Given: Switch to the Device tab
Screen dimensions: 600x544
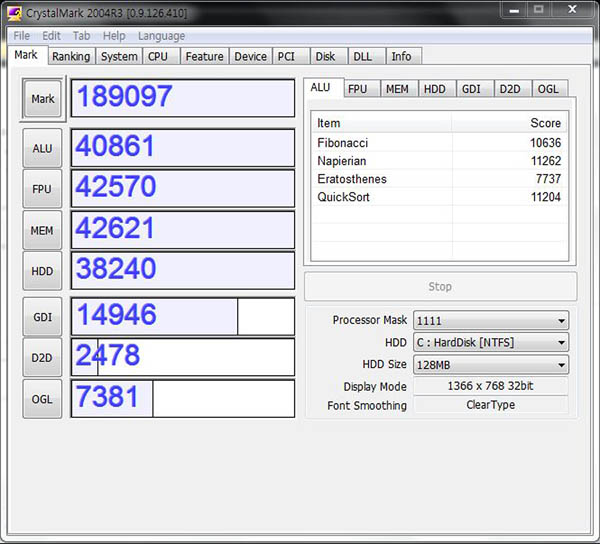Looking at the screenshot, I should pos(250,56).
